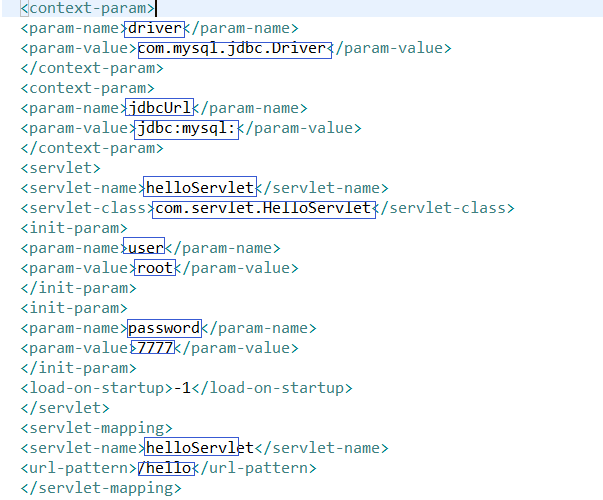Click the 'com.mysql.jdbc.Driver' param value
The image size is (603, 500).
[235, 50]
